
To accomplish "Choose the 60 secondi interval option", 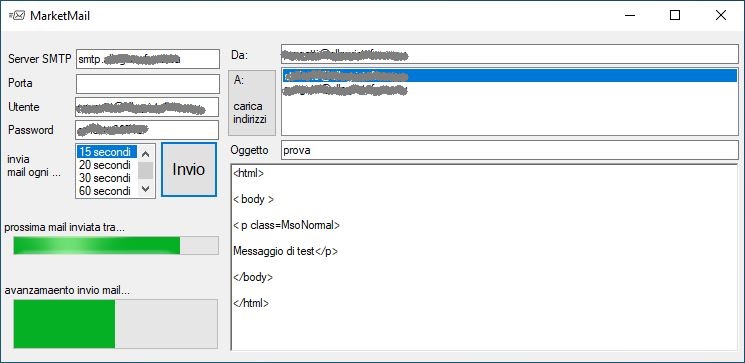I will coord(107,191).
